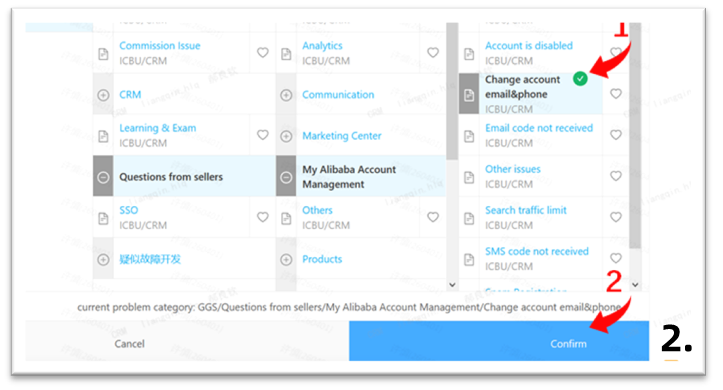This screenshot has width=723, height=390.
Task: Favorite Commission Issue with its heart icon
Action: pos(263,53)
